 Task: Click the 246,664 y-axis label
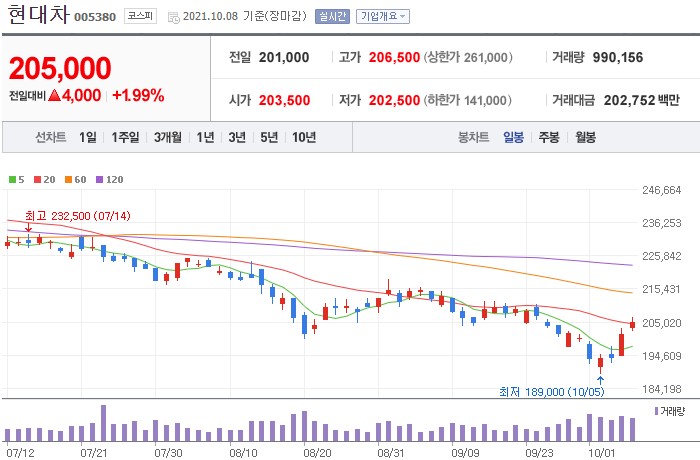coord(662,190)
